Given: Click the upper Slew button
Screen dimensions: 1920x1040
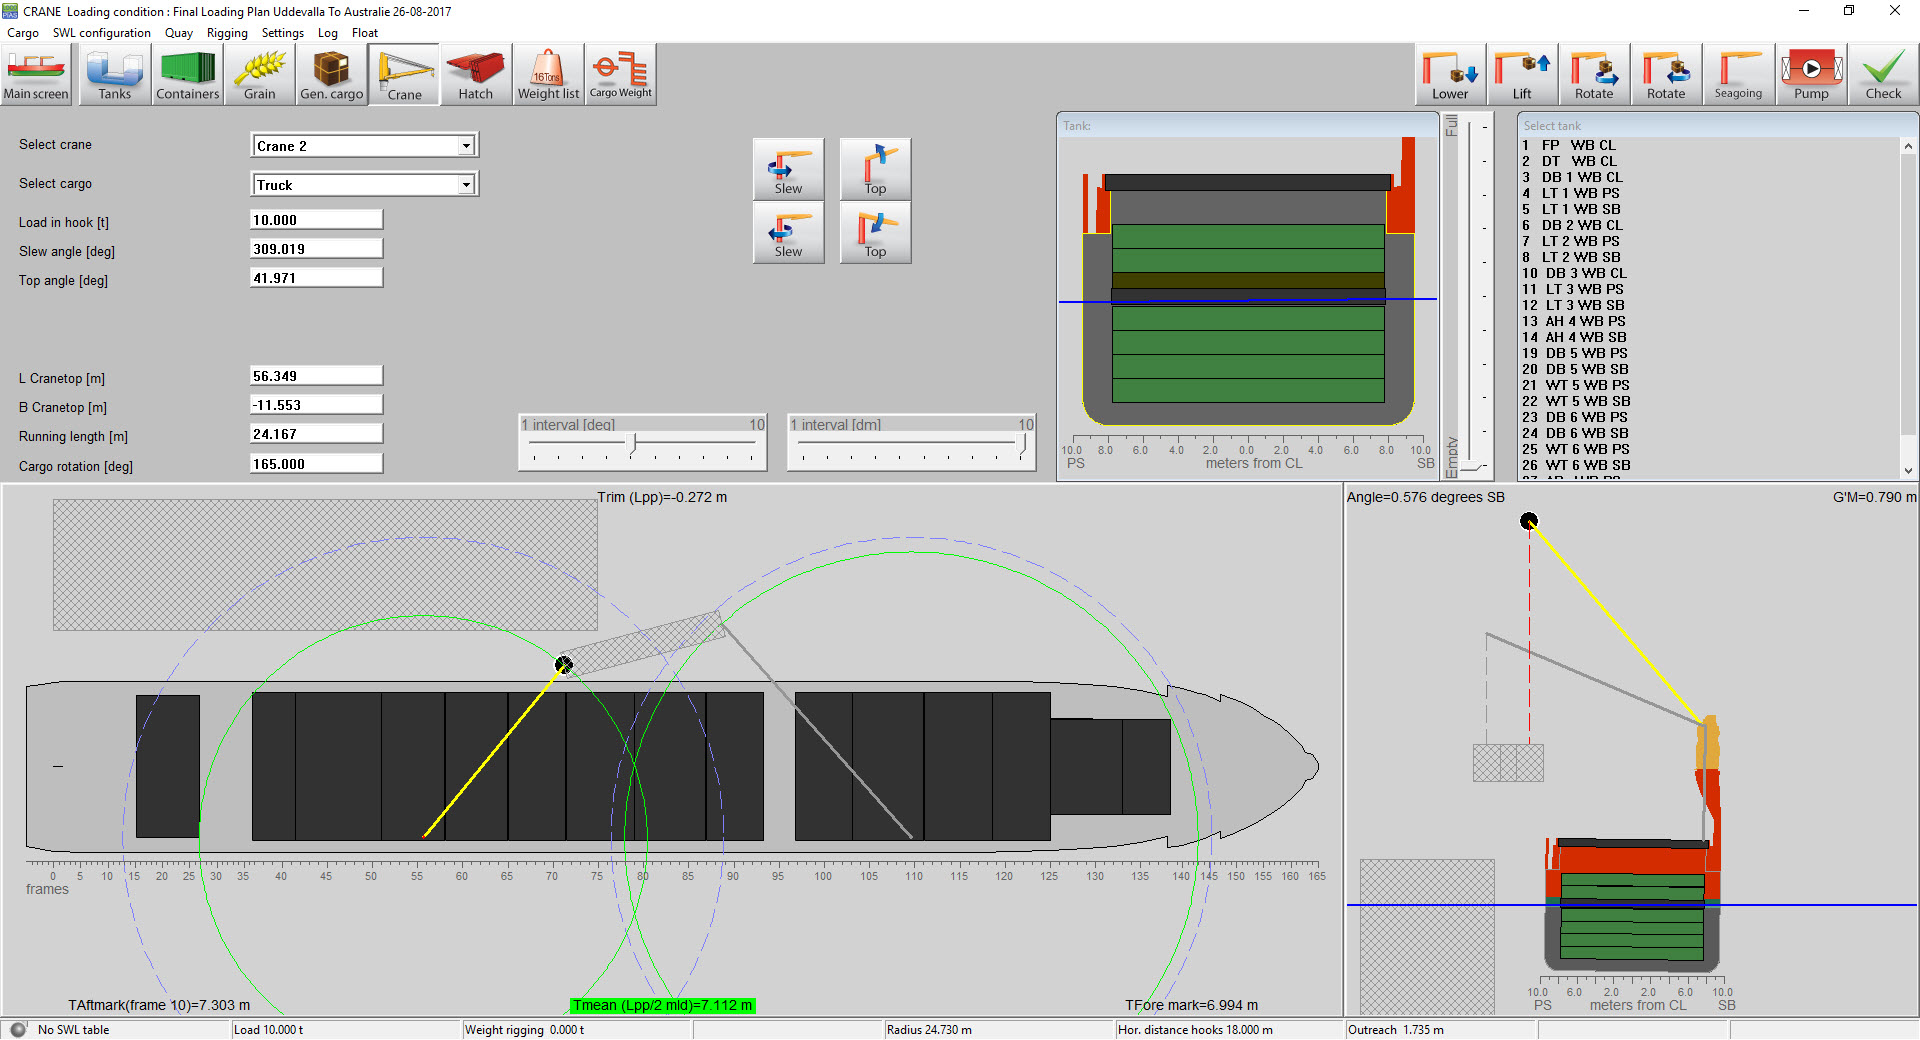Looking at the screenshot, I should coord(788,169).
